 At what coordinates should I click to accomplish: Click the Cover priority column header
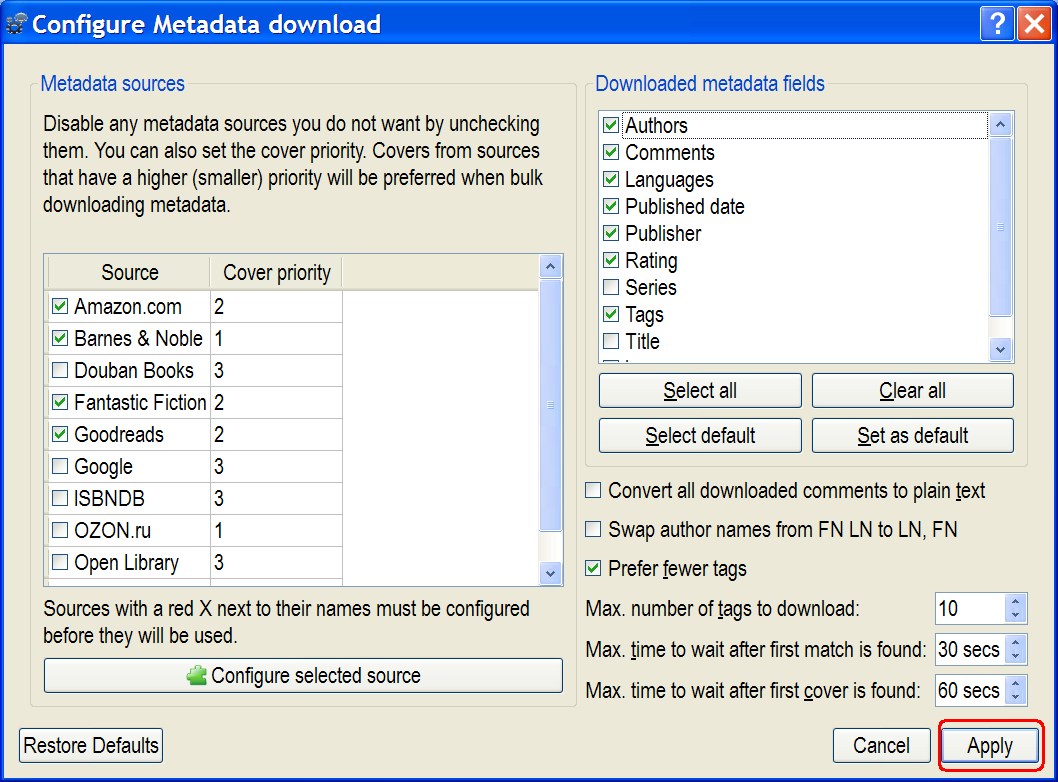pos(276,273)
